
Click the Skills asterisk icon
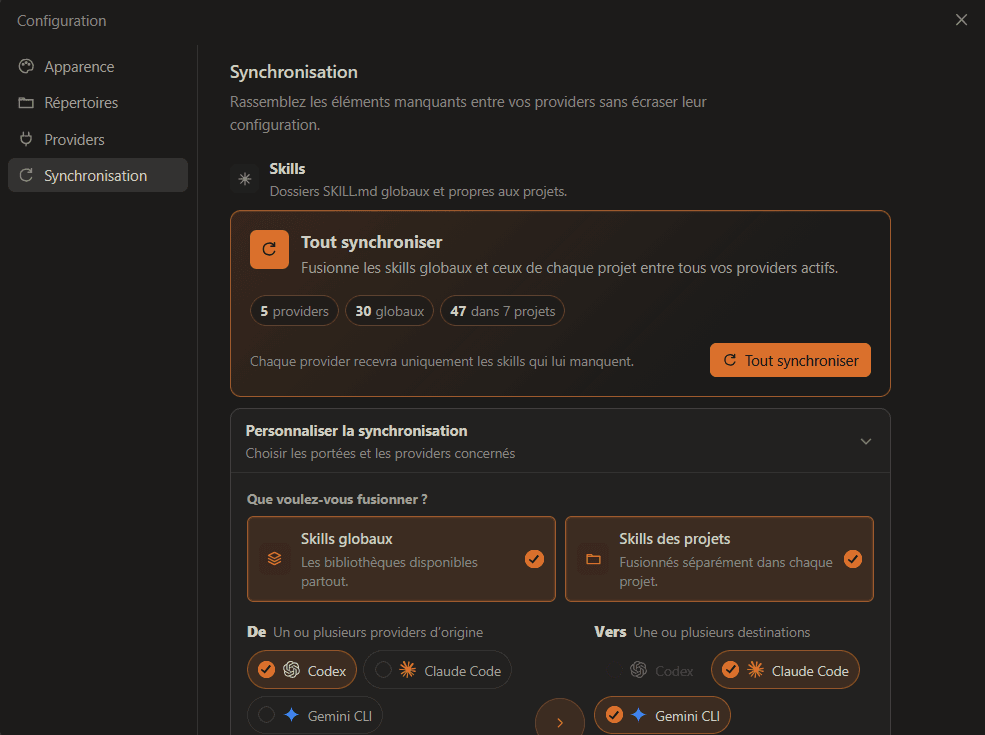click(244, 179)
